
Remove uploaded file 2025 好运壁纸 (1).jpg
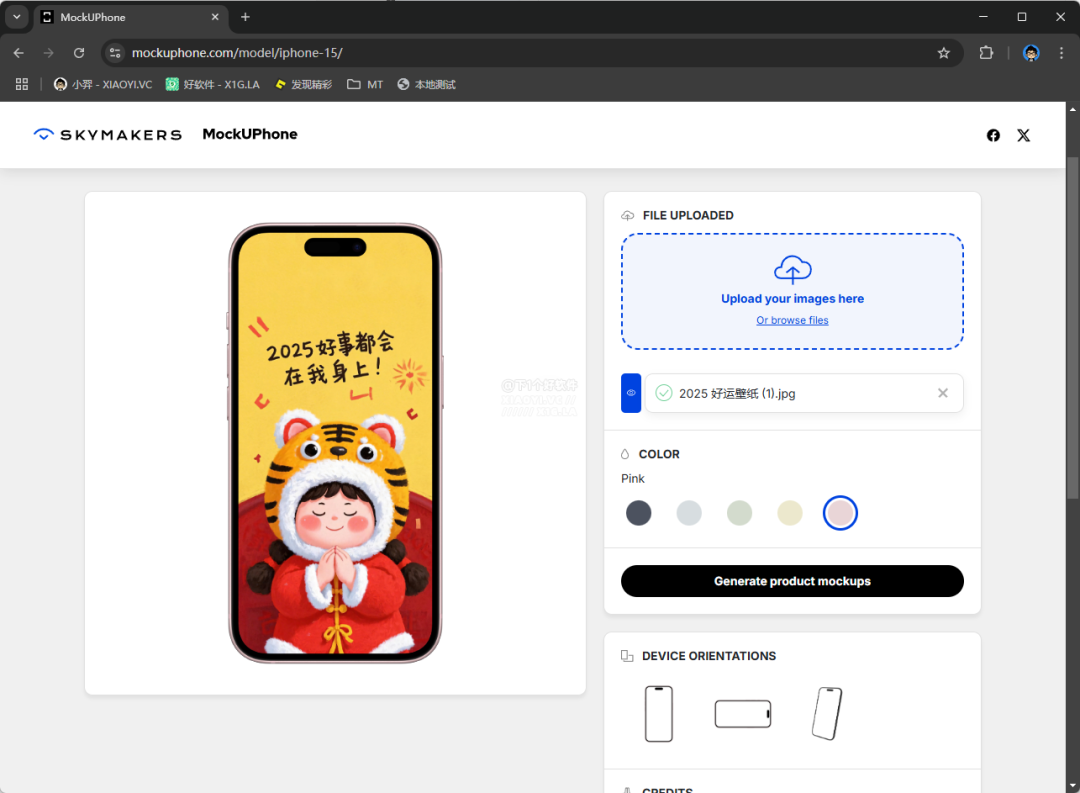point(942,393)
